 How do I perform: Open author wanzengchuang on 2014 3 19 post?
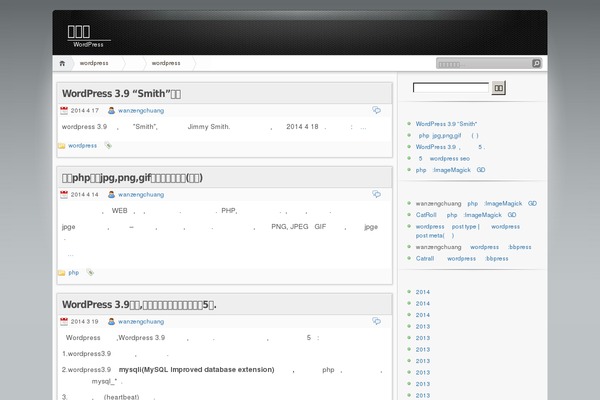coord(141,322)
